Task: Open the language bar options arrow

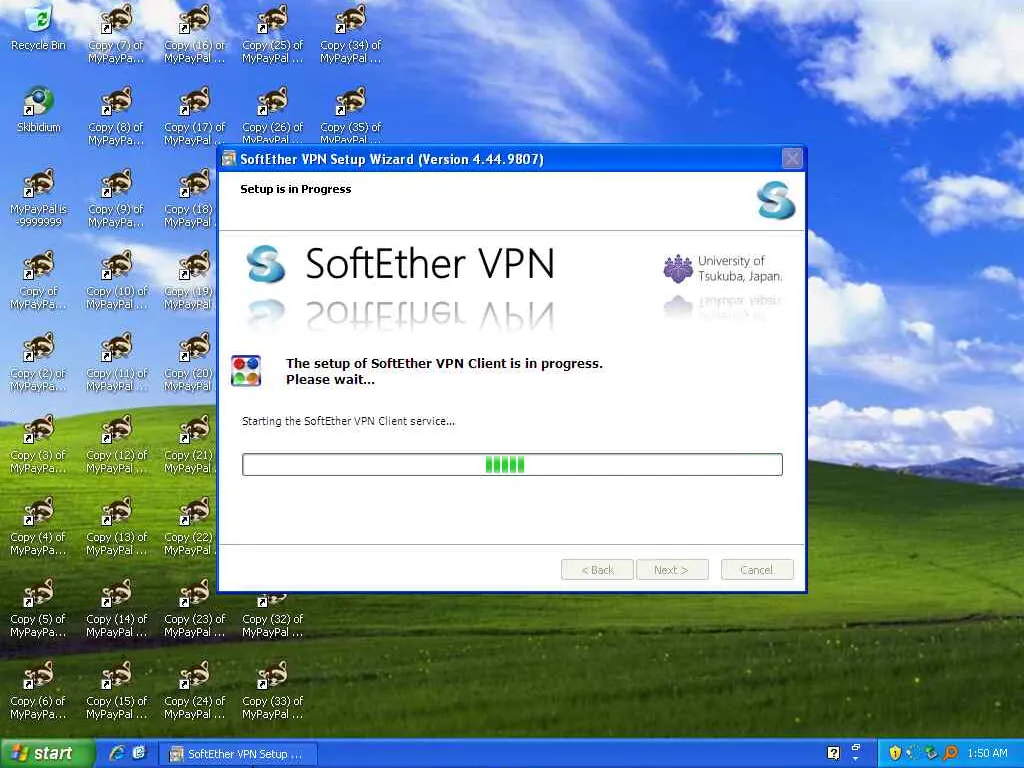Action: pos(856,760)
